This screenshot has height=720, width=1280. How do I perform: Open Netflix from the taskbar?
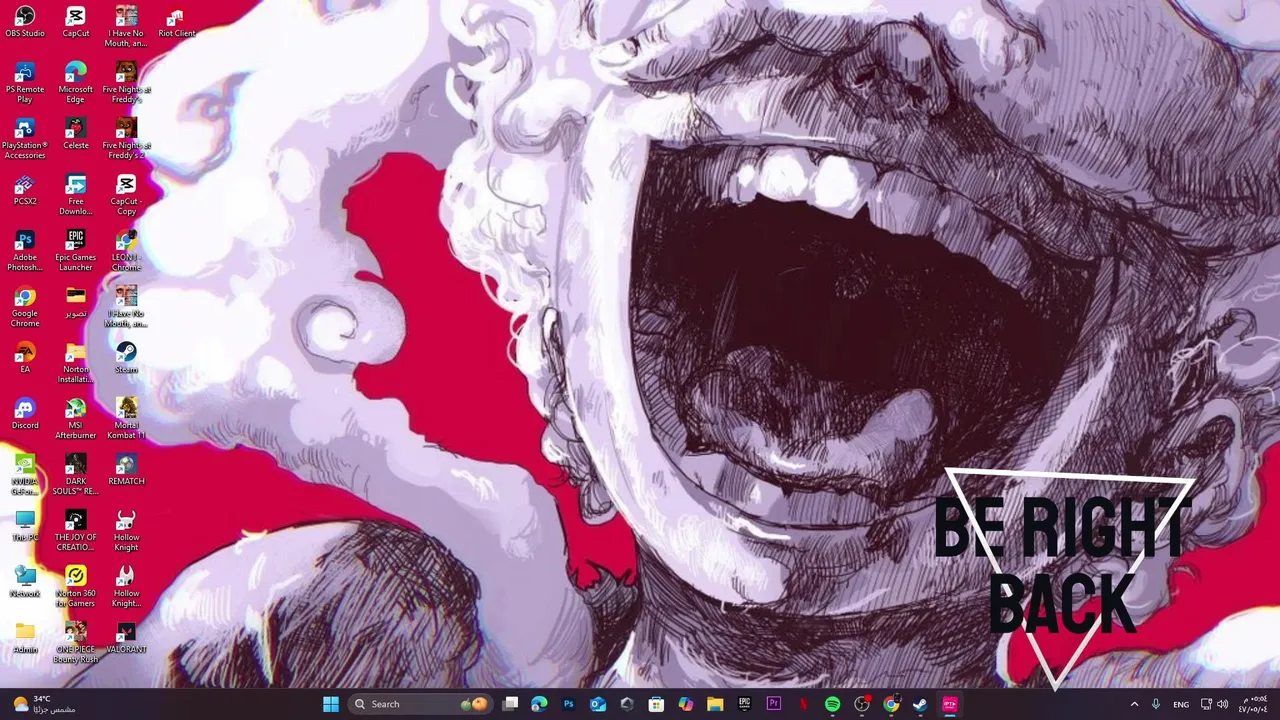click(803, 704)
